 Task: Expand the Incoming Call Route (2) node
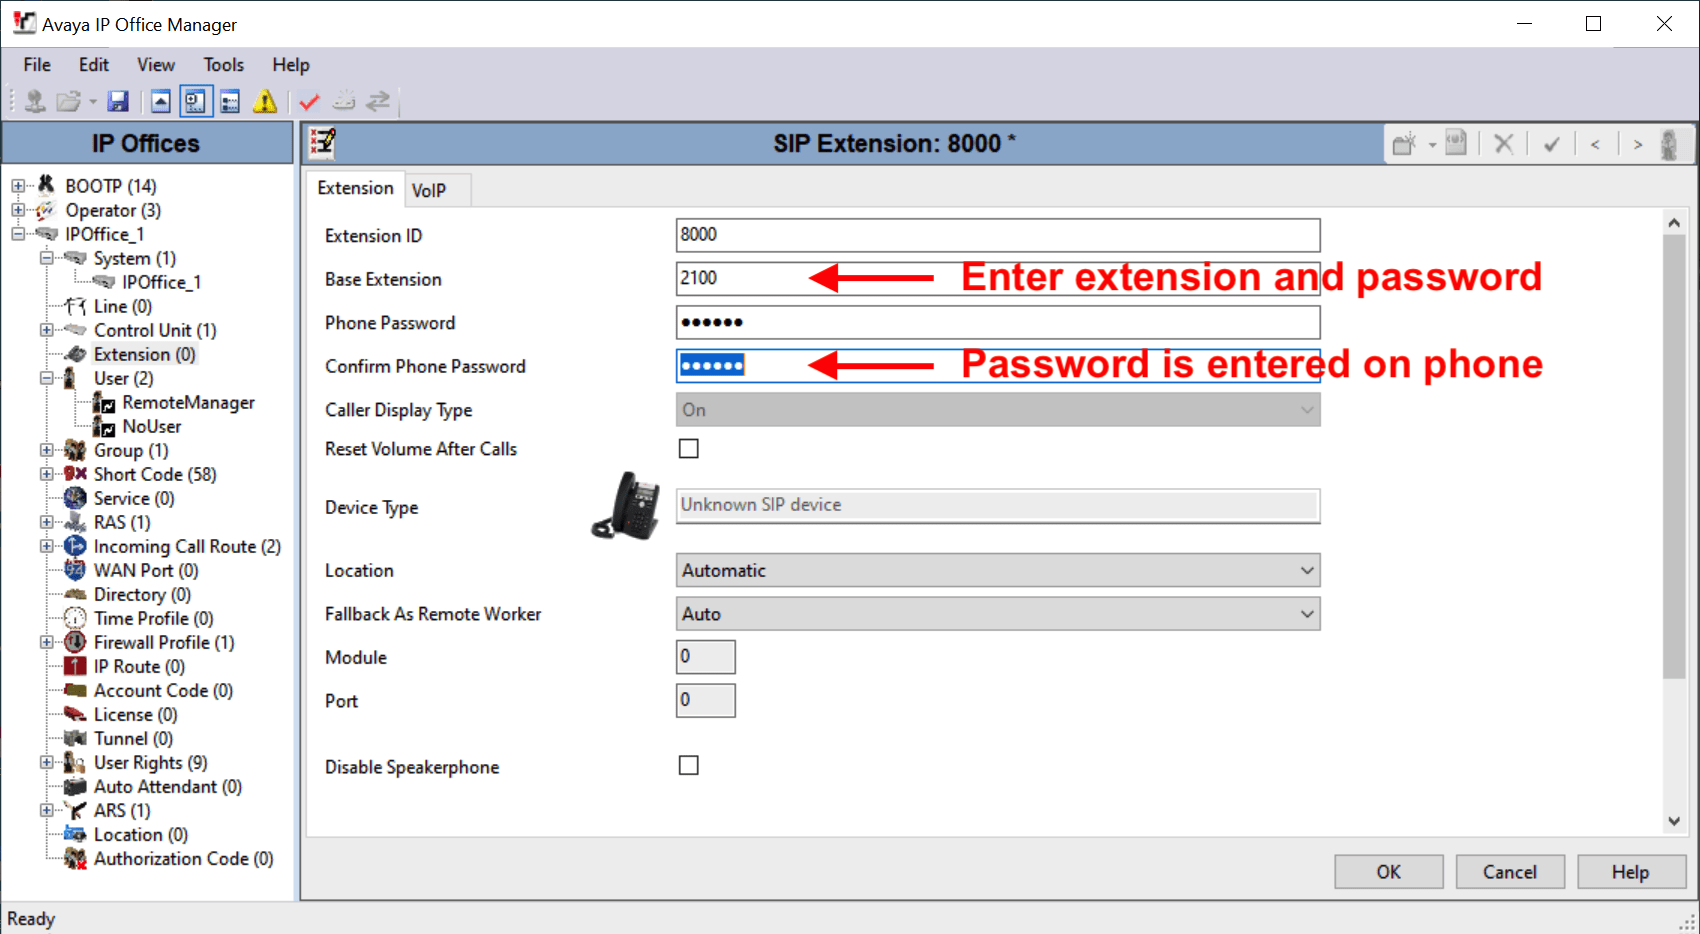pyautogui.click(x=47, y=546)
